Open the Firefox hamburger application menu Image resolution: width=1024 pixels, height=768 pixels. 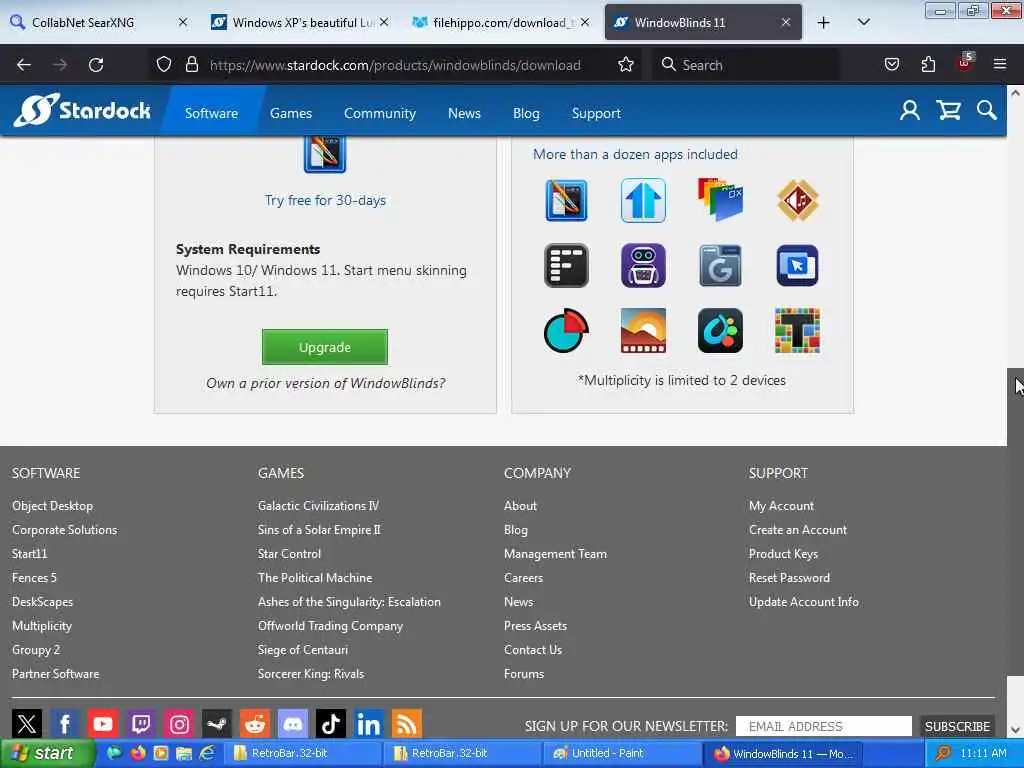[x=1000, y=64]
